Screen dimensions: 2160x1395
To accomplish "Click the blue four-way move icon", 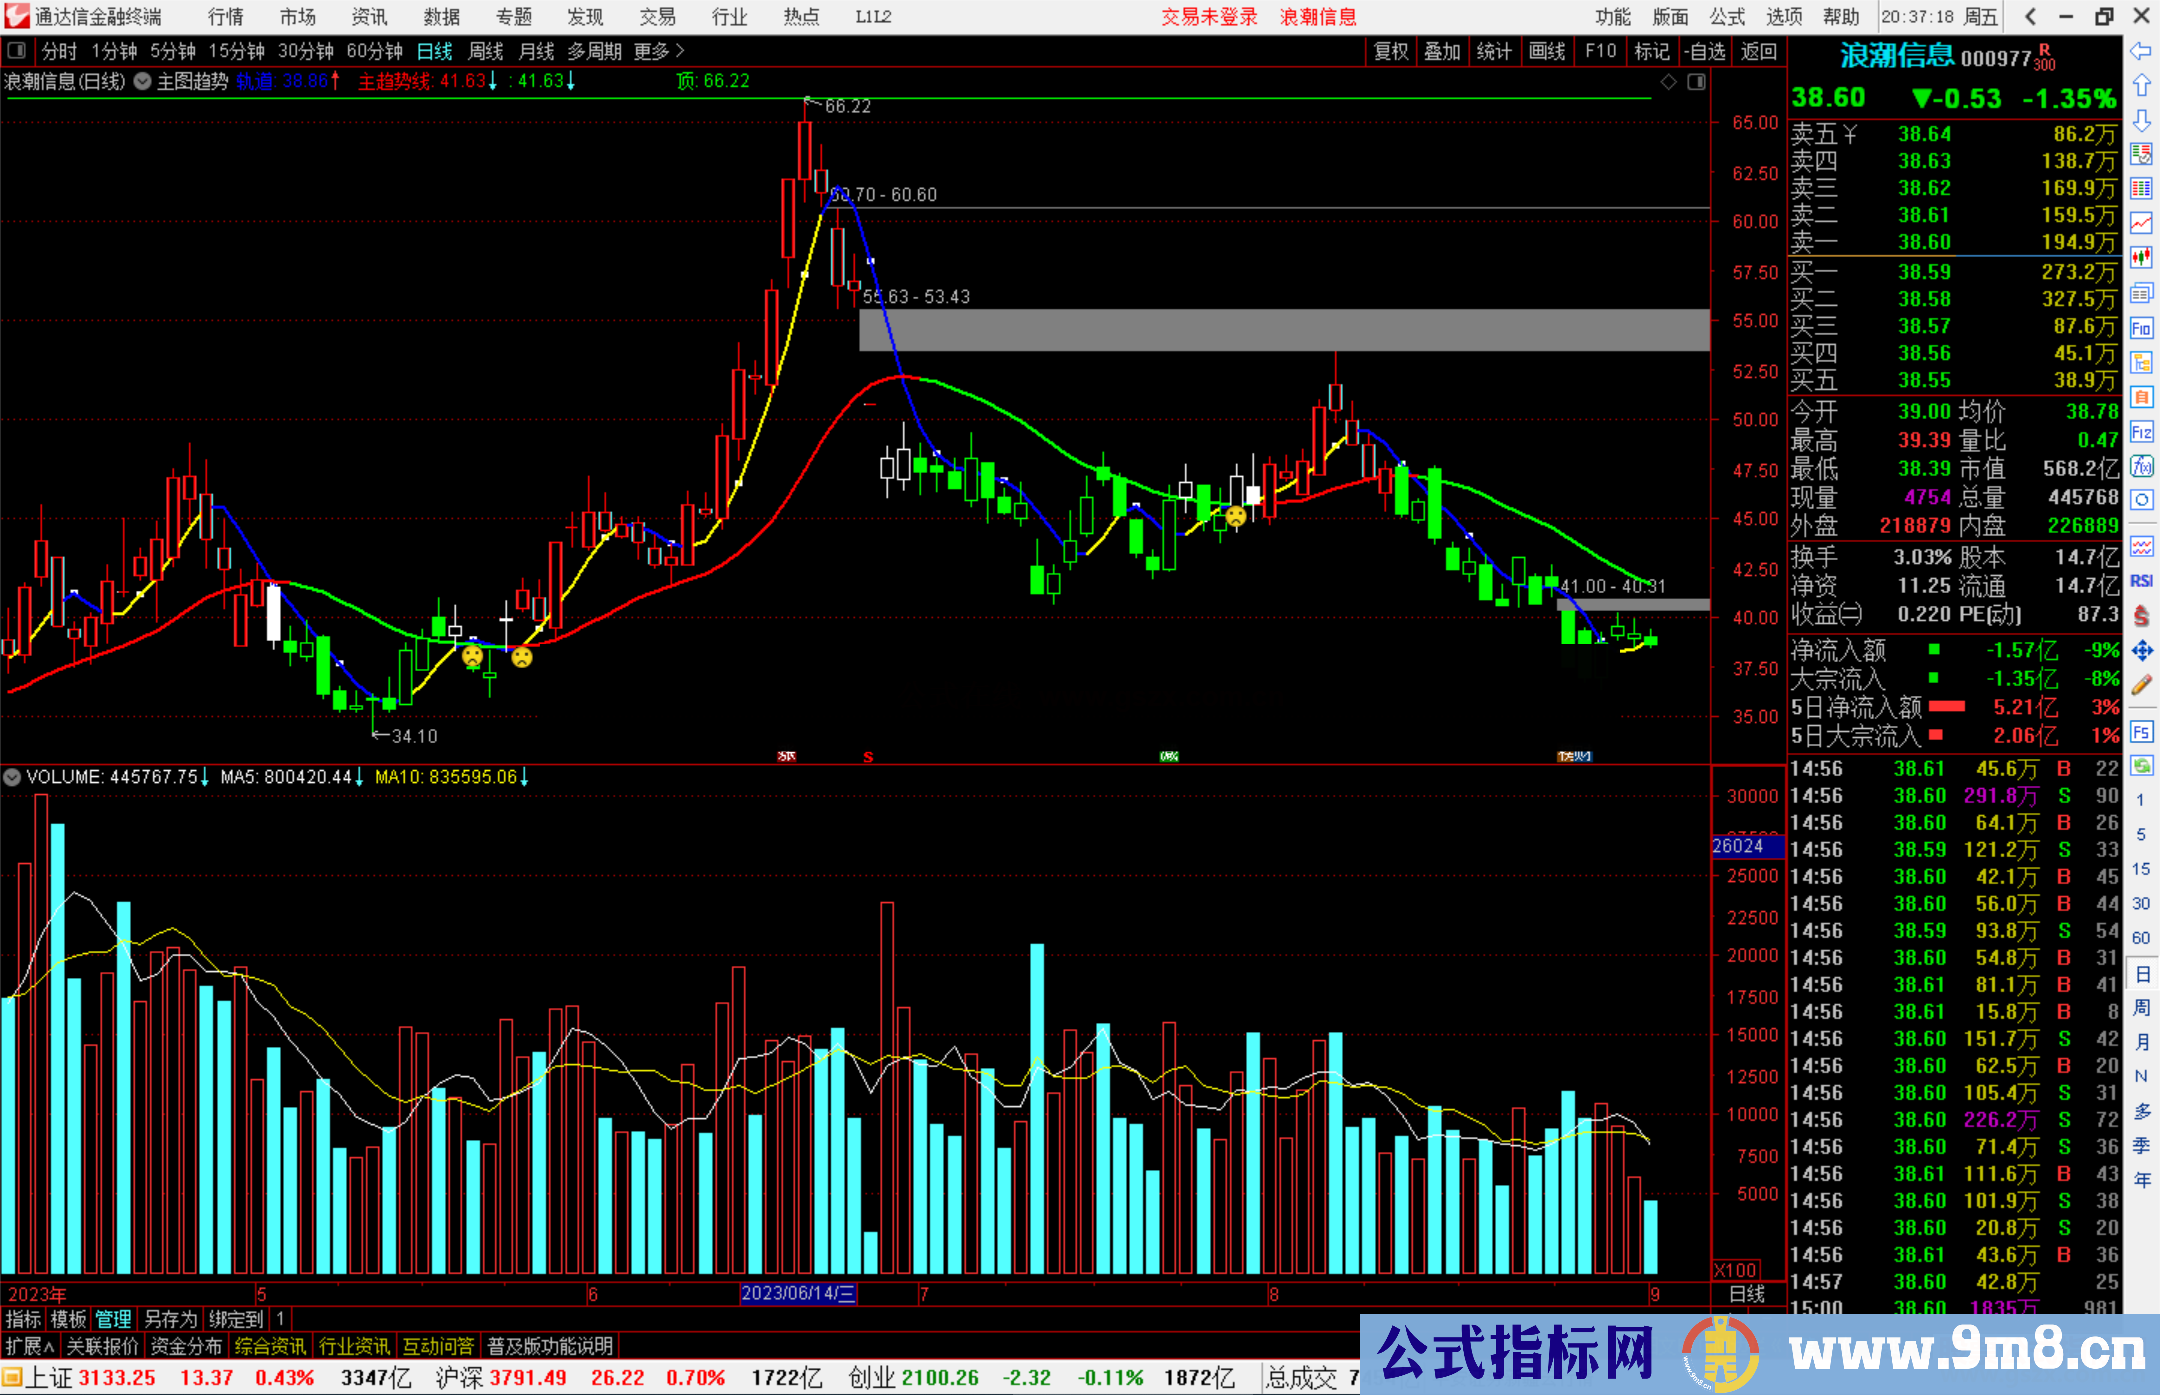I will [x=2141, y=651].
